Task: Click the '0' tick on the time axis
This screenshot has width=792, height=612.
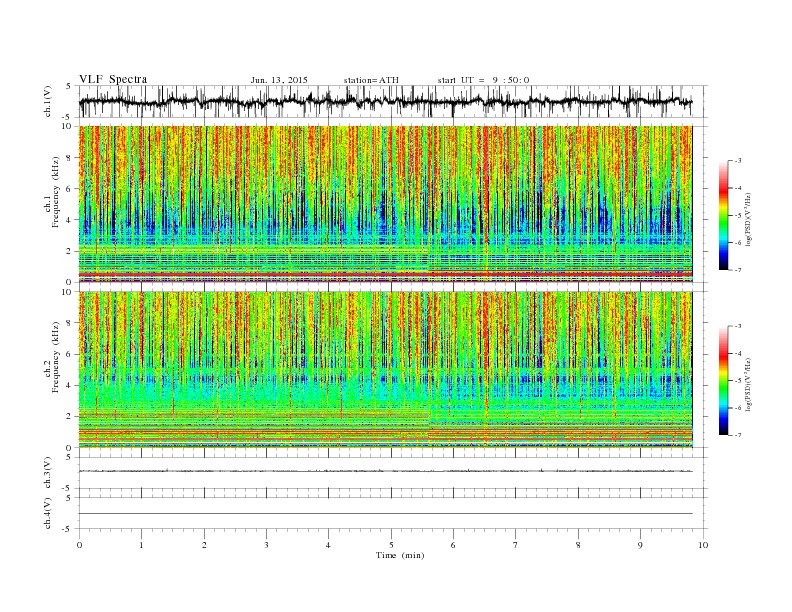Action: 79,545
